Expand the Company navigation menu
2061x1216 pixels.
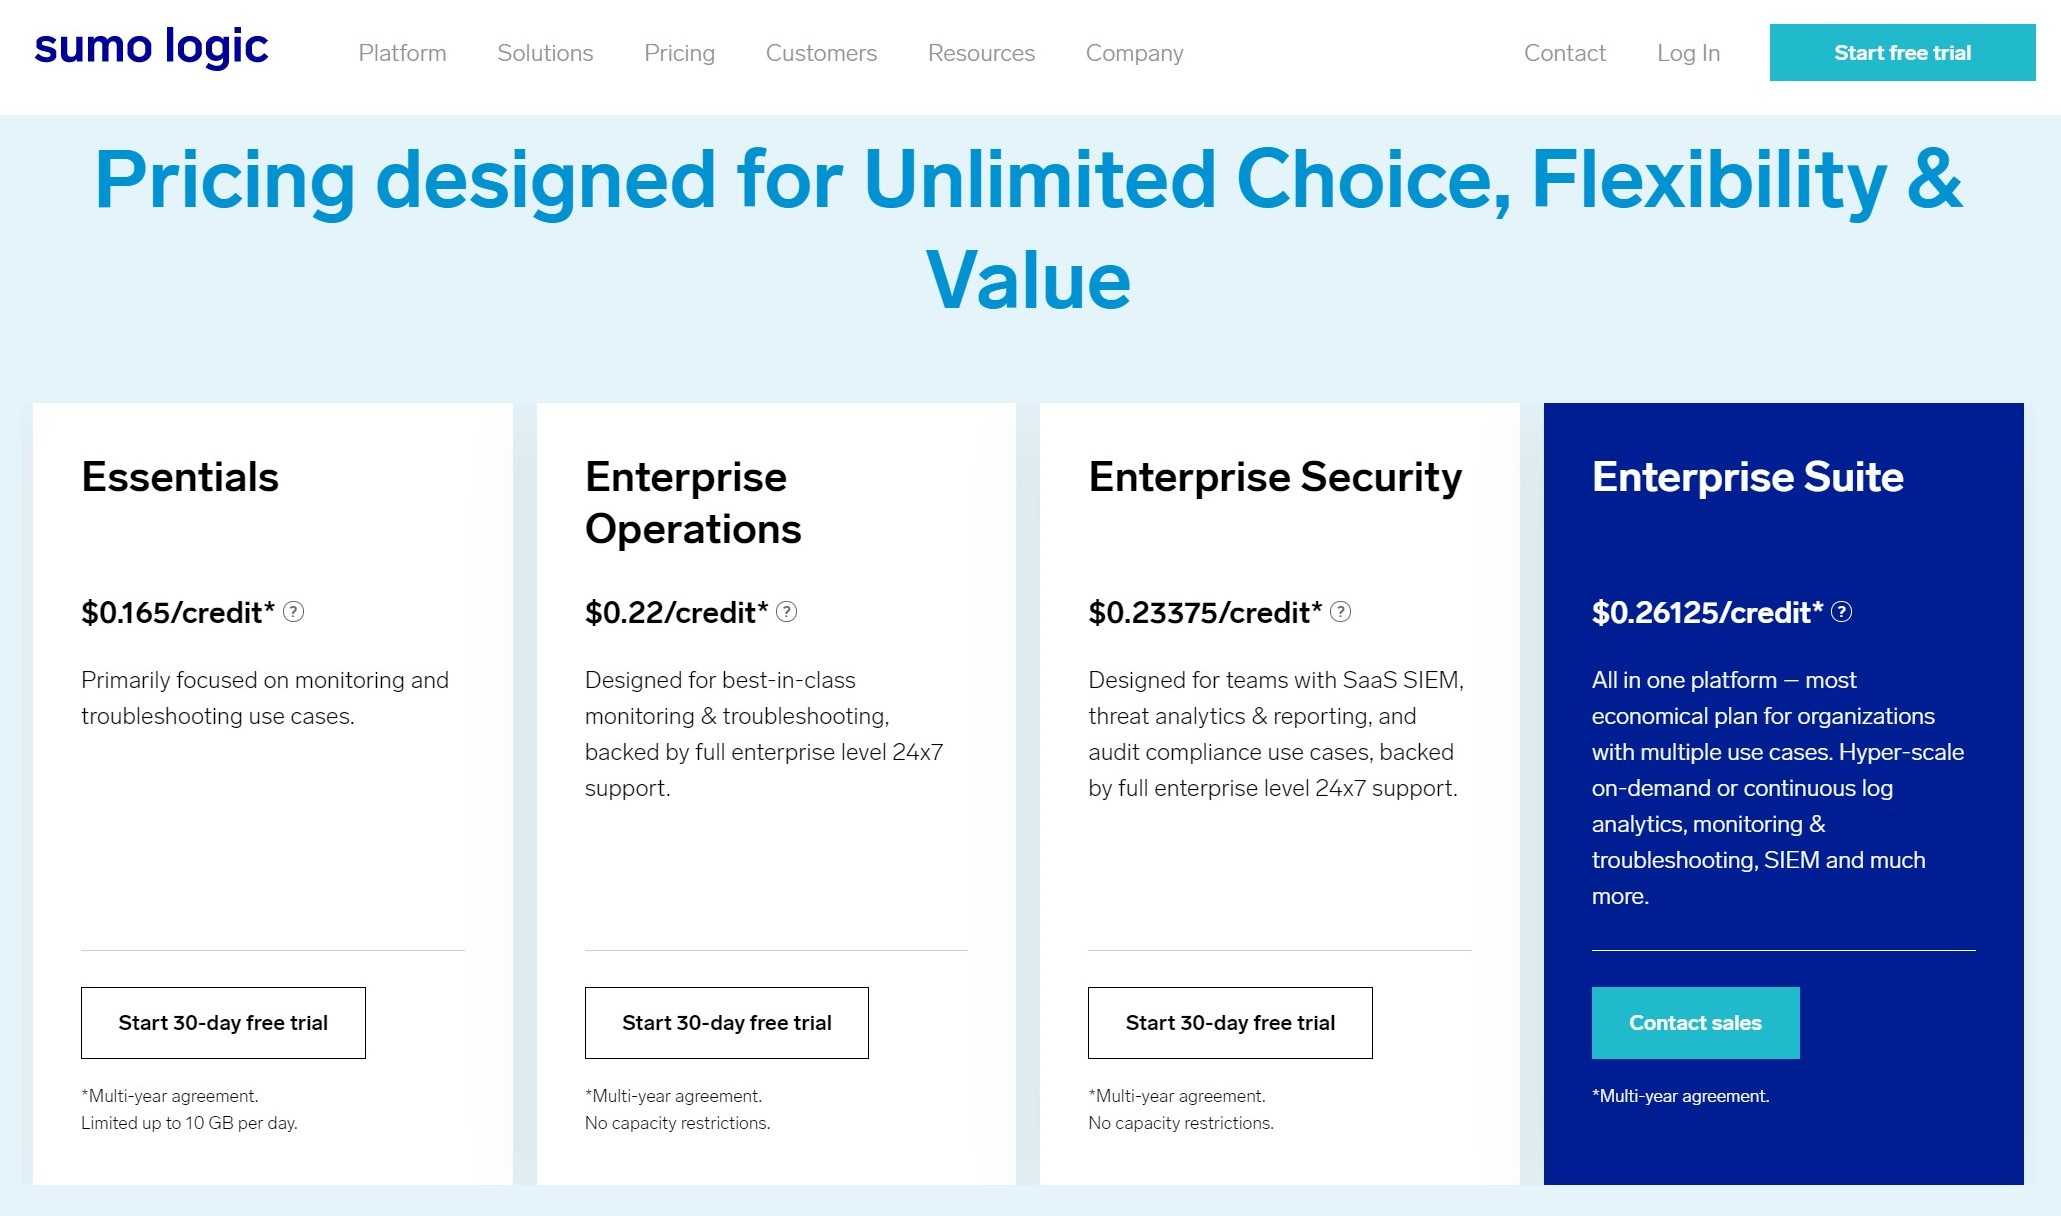click(1134, 53)
